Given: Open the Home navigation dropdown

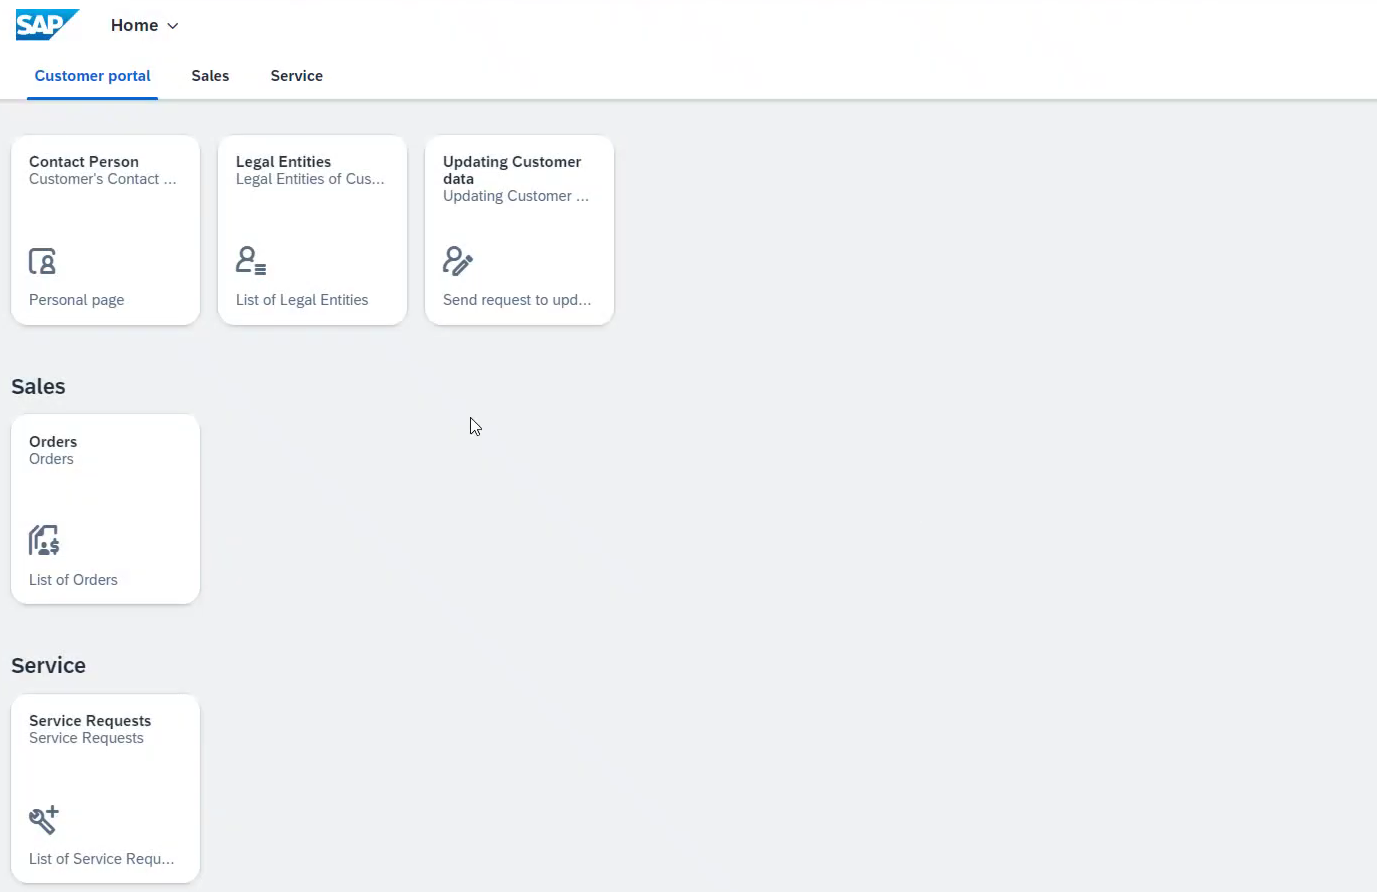Looking at the screenshot, I should point(144,25).
